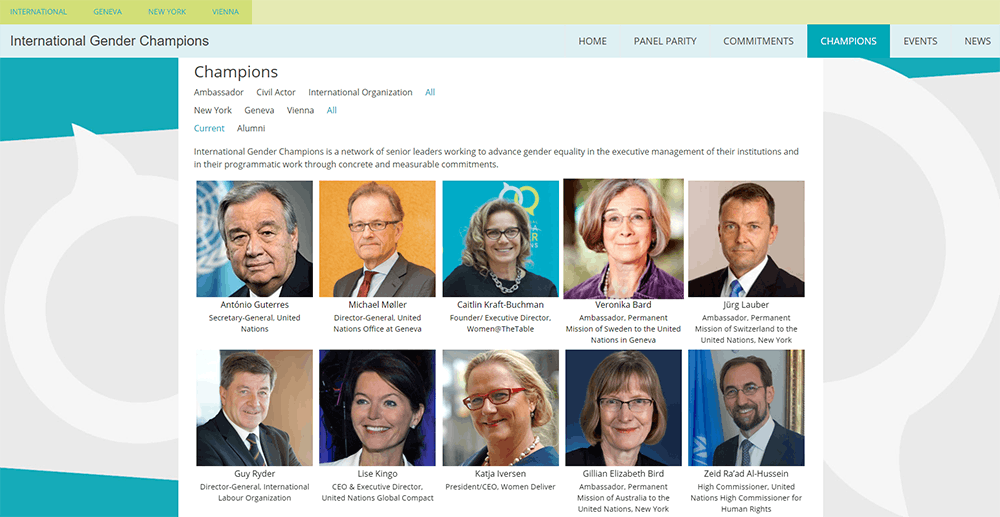Click the International Gender Champions site title

click(x=109, y=41)
